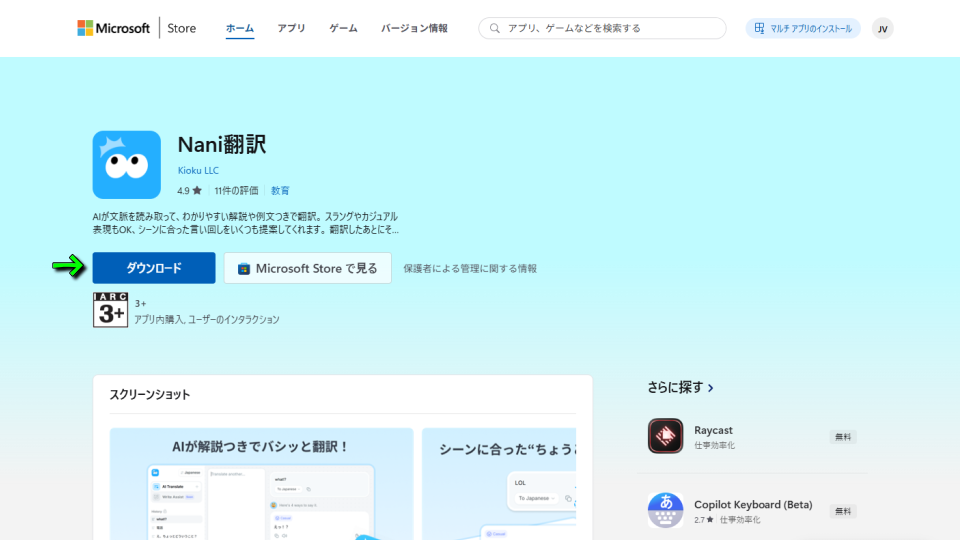Click the Raycast app icon

click(665, 436)
